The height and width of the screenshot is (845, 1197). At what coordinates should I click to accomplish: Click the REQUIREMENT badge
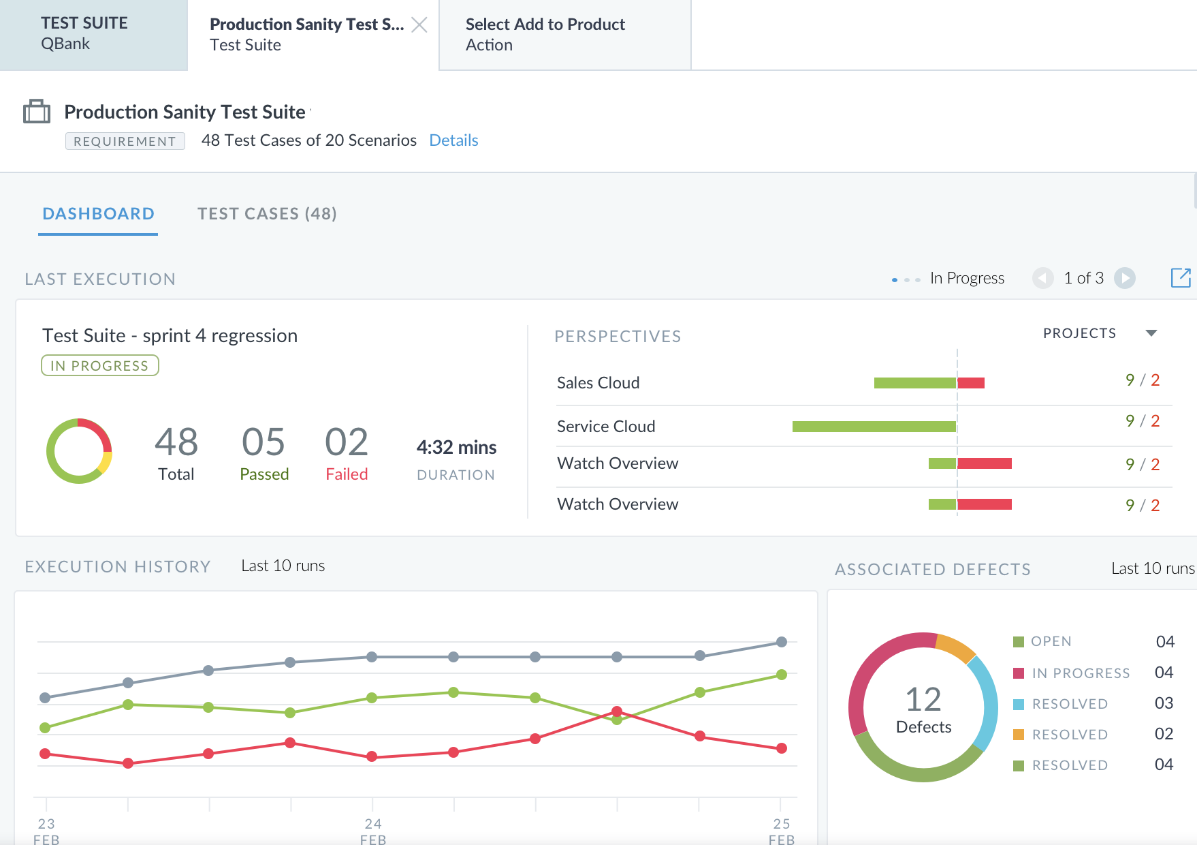coord(125,141)
